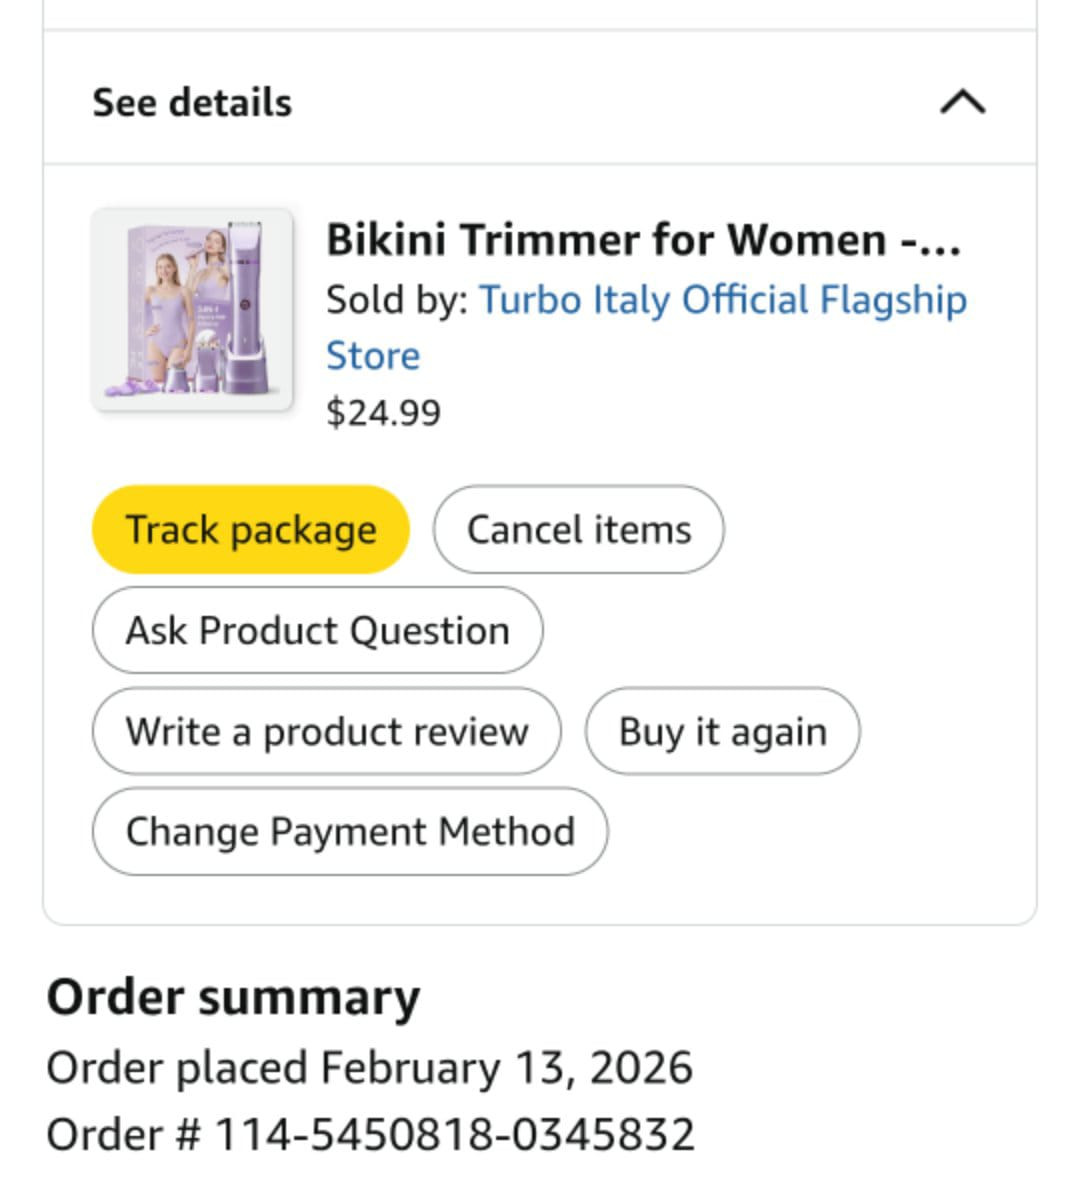Select the $24.99 item price

pos(383,412)
